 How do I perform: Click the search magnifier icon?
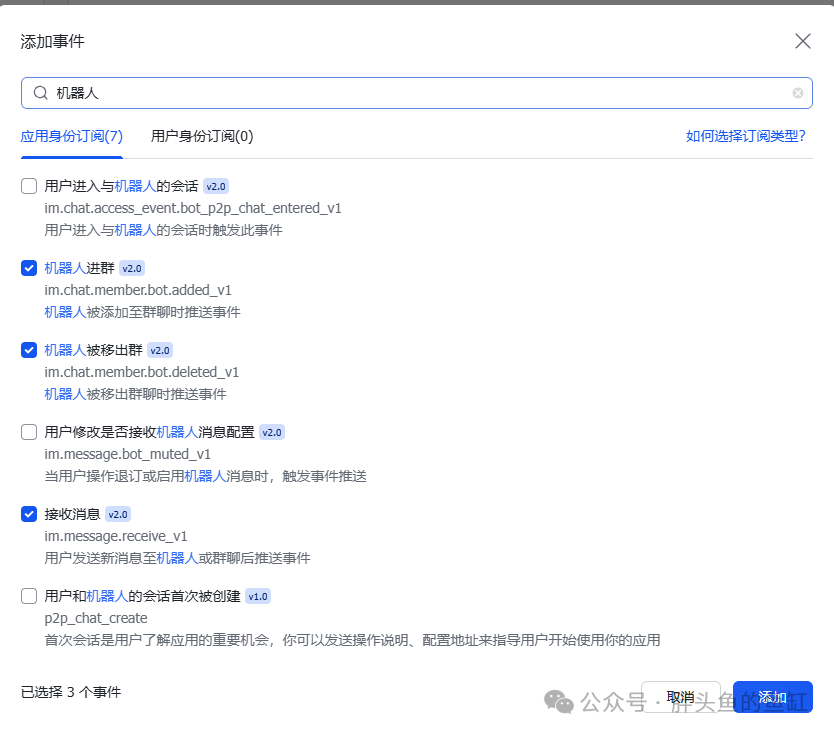[40, 93]
